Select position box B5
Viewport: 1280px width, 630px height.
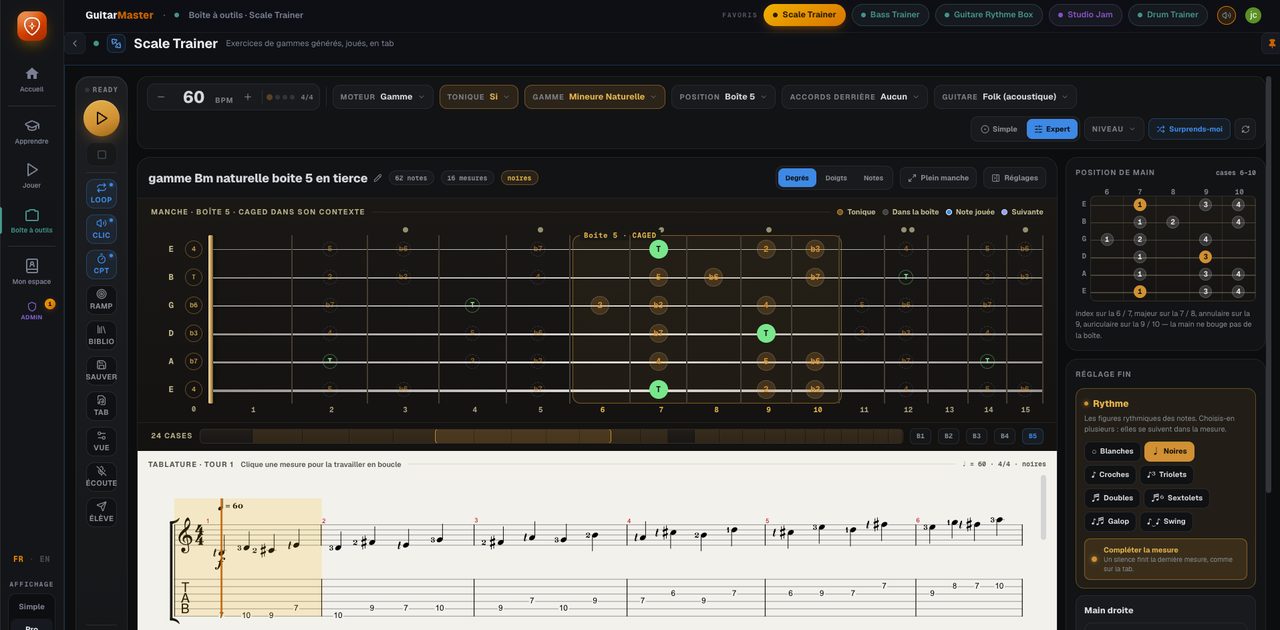tap(1032, 436)
